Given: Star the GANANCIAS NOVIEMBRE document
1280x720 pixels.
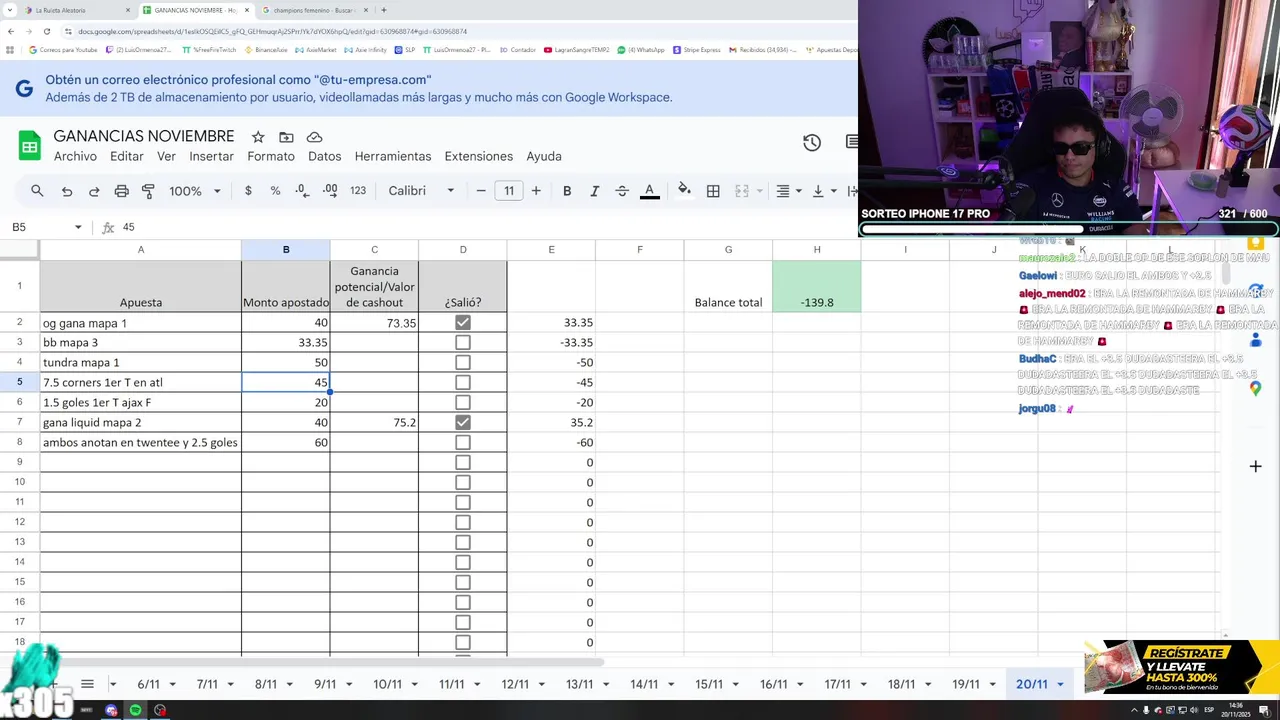Looking at the screenshot, I should click(258, 137).
